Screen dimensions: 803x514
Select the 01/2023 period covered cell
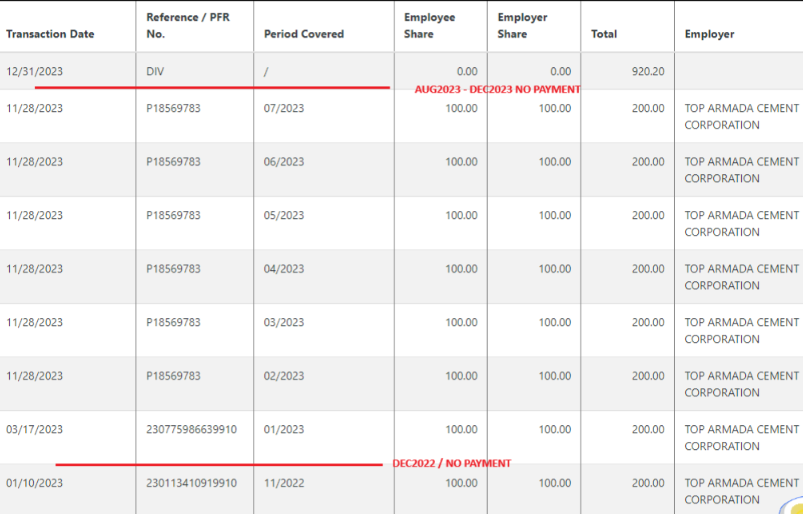pyautogui.click(x=284, y=429)
